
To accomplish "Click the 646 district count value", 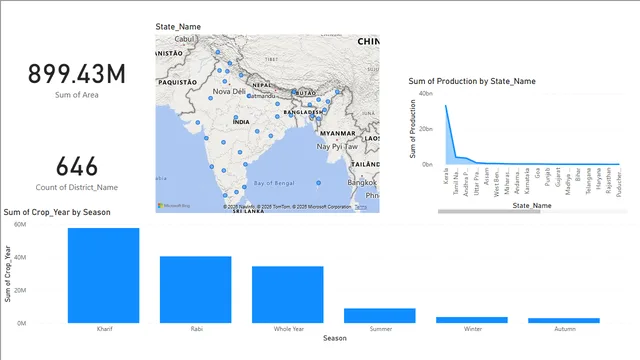I will coord(77,167).
